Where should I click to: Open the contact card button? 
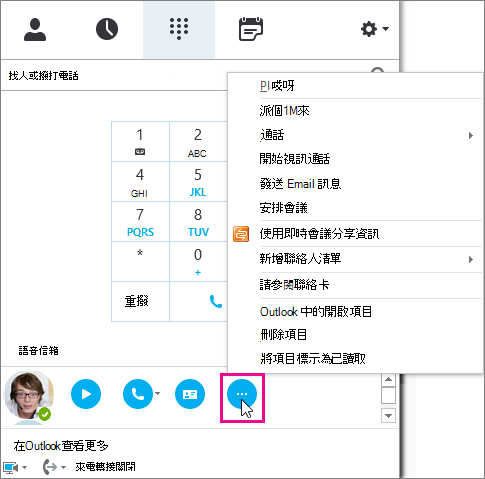(x=190, y=394)
